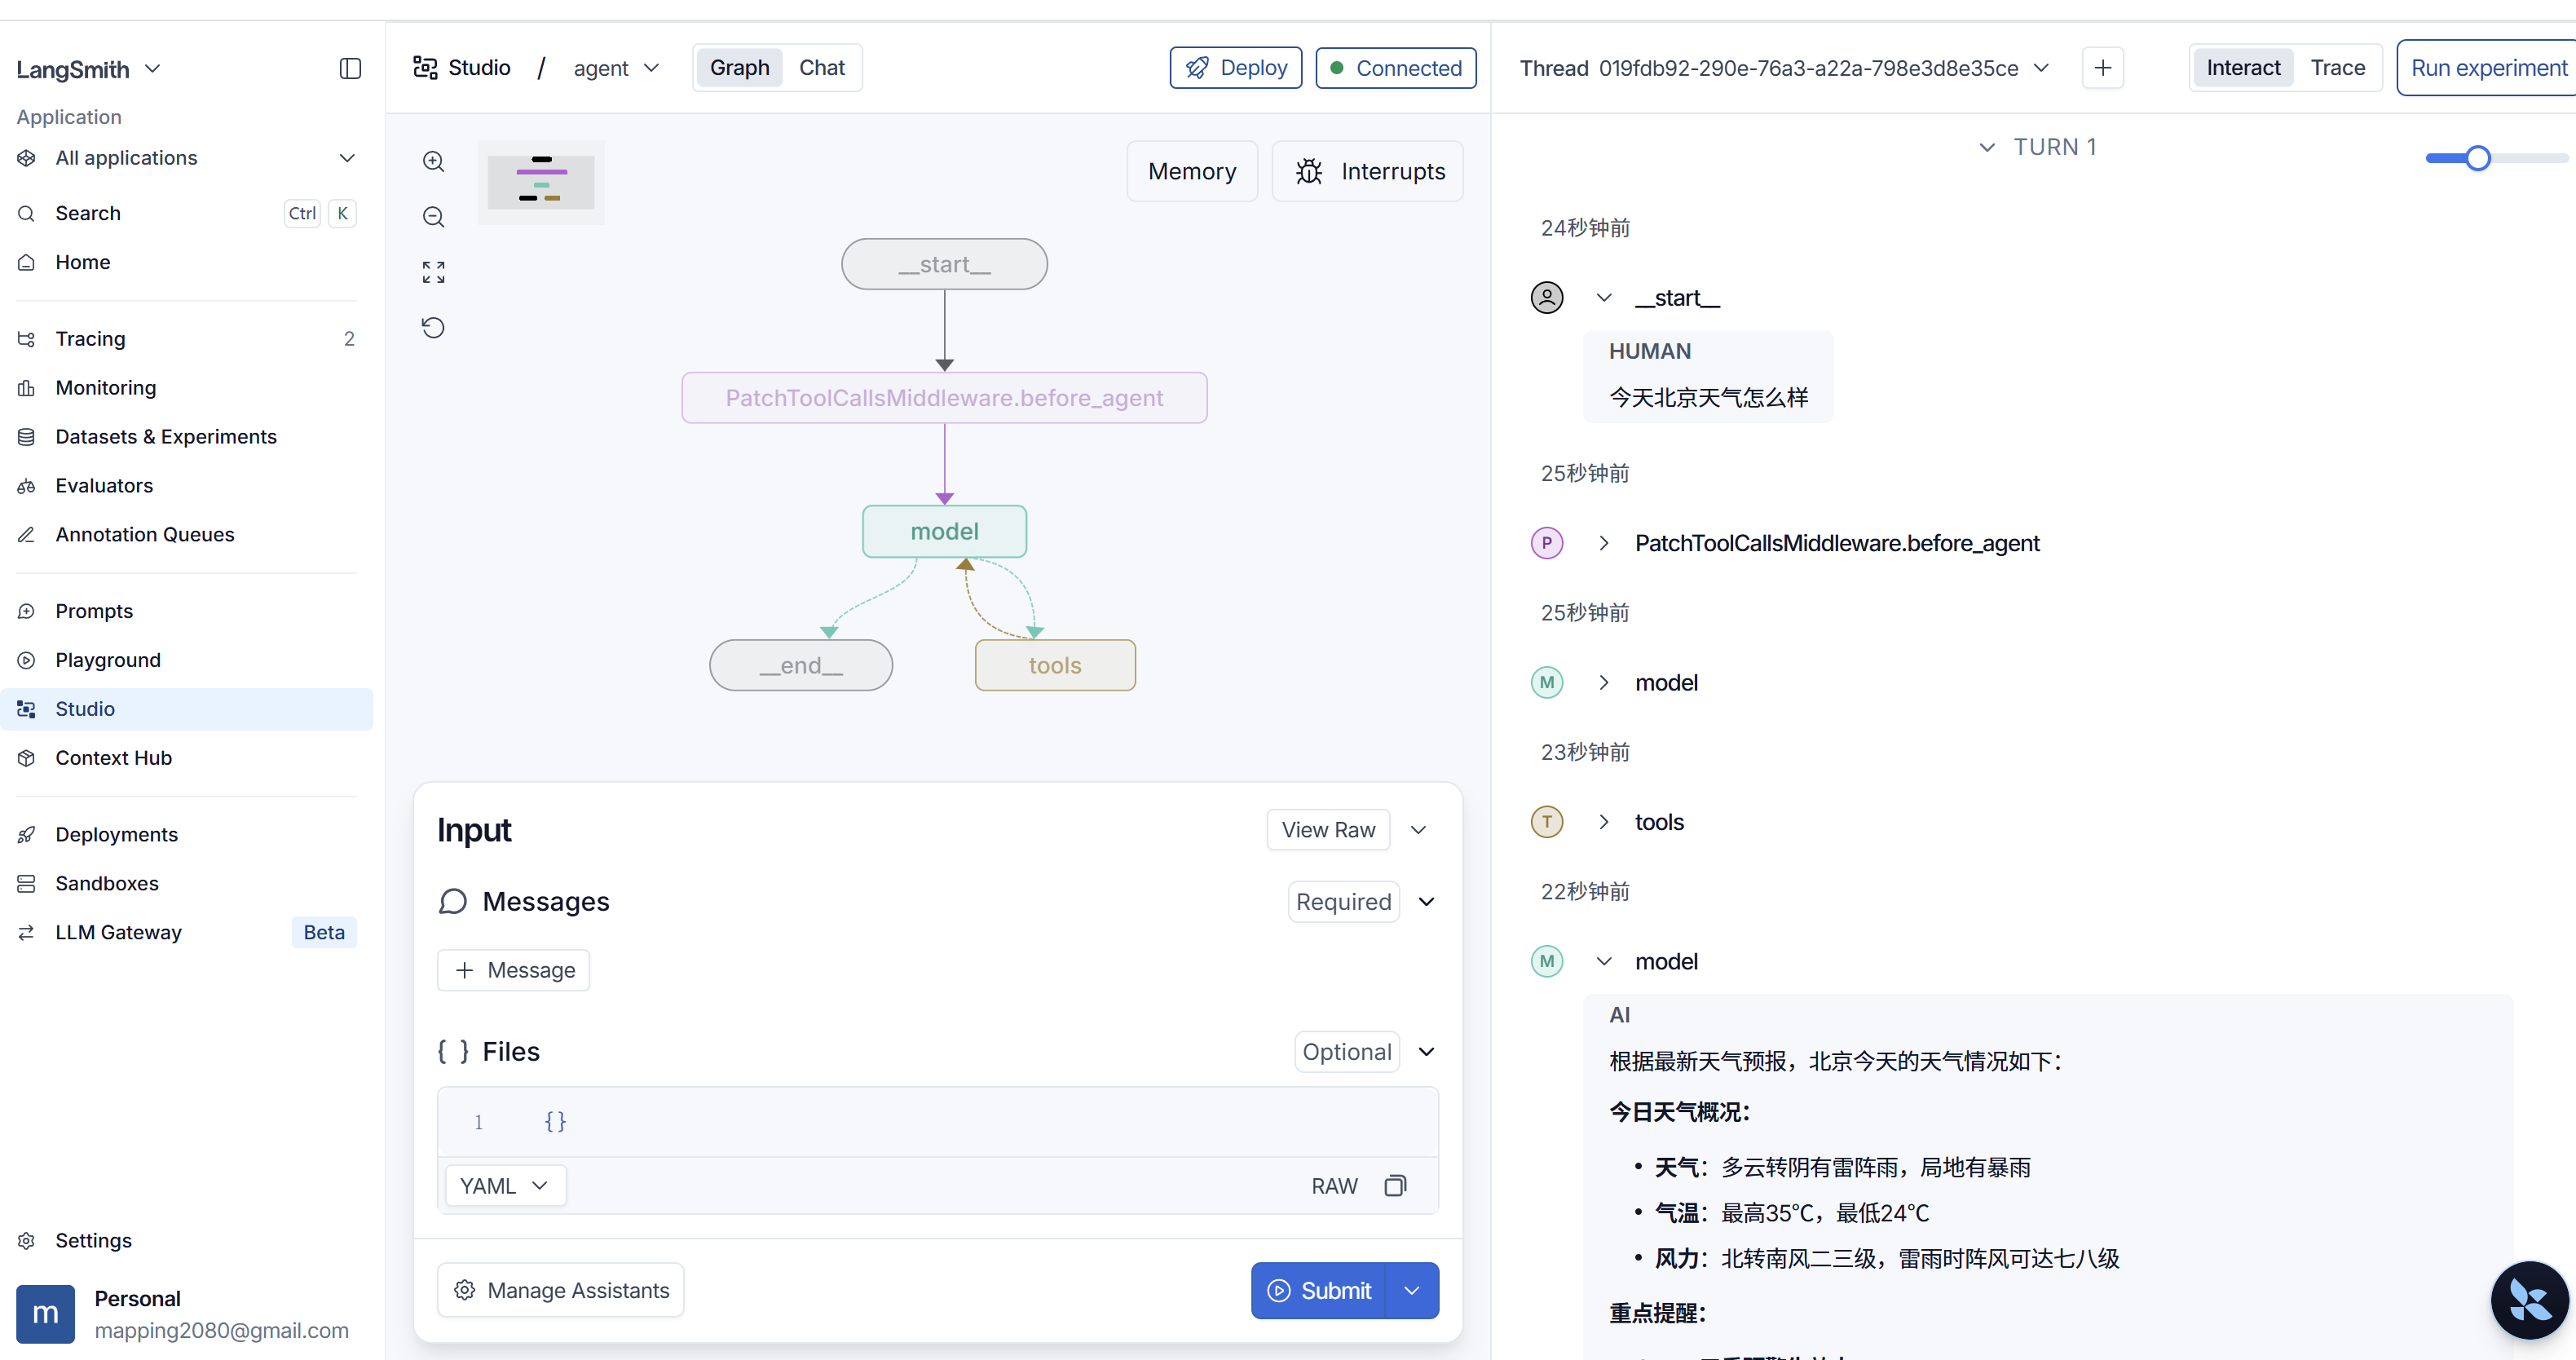The width and height of the screenshot is (2576, 1360).
Task: Open the LangSmith workspace dropdown
Action: click(x=88, y=69)
